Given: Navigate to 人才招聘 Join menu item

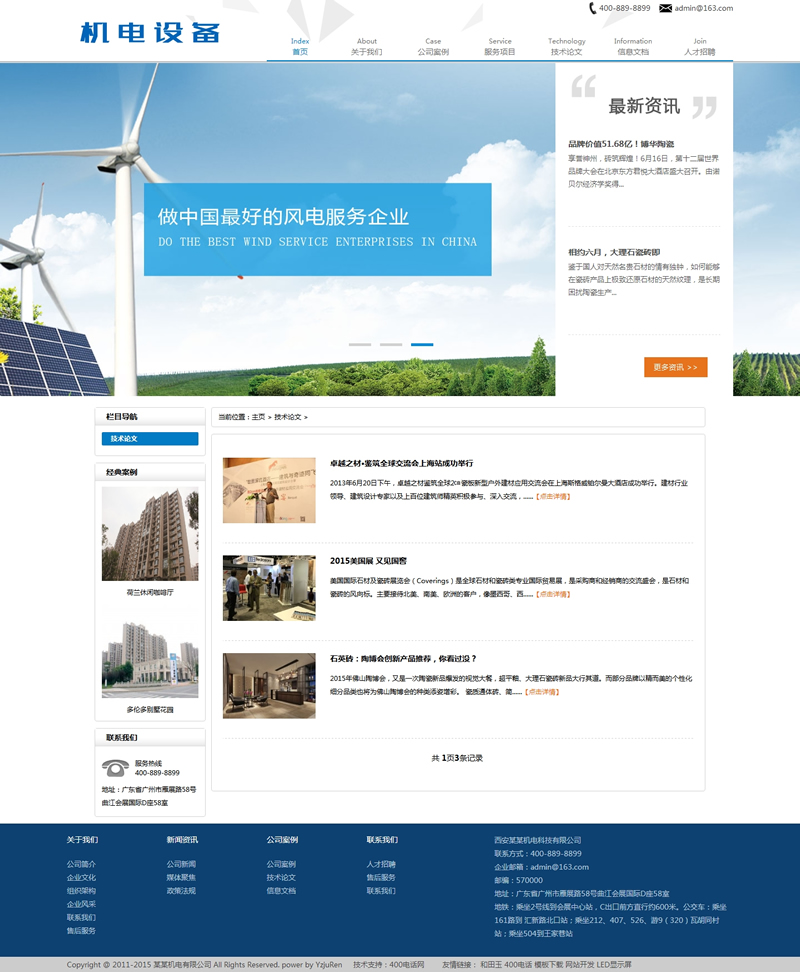Looking at the screenshot, I should tap(700, 46).
